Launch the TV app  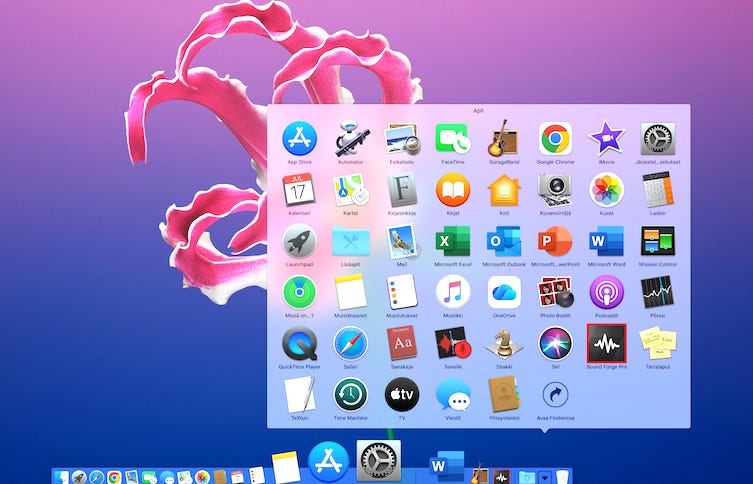pos(402,395)
